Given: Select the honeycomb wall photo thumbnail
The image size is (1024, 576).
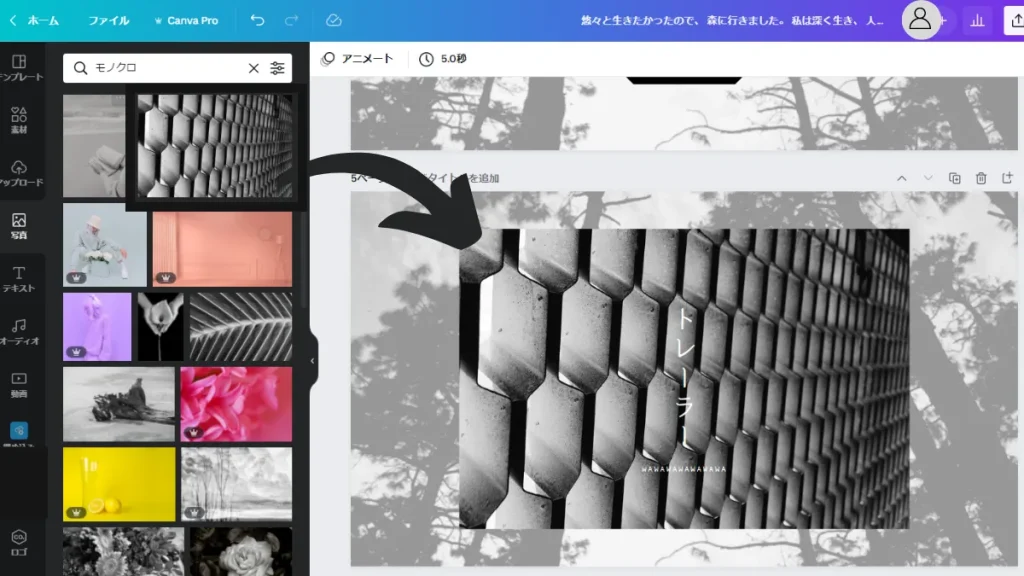Looking at the screenshot, I should click(215, 145).
